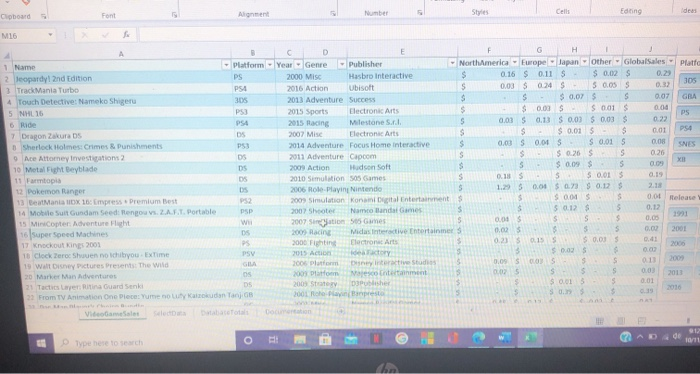Open the NorthAmerica column filter dropdown
Image resolution: width=700 pixels, height=374 pixels.
click(x=514, y=62)
